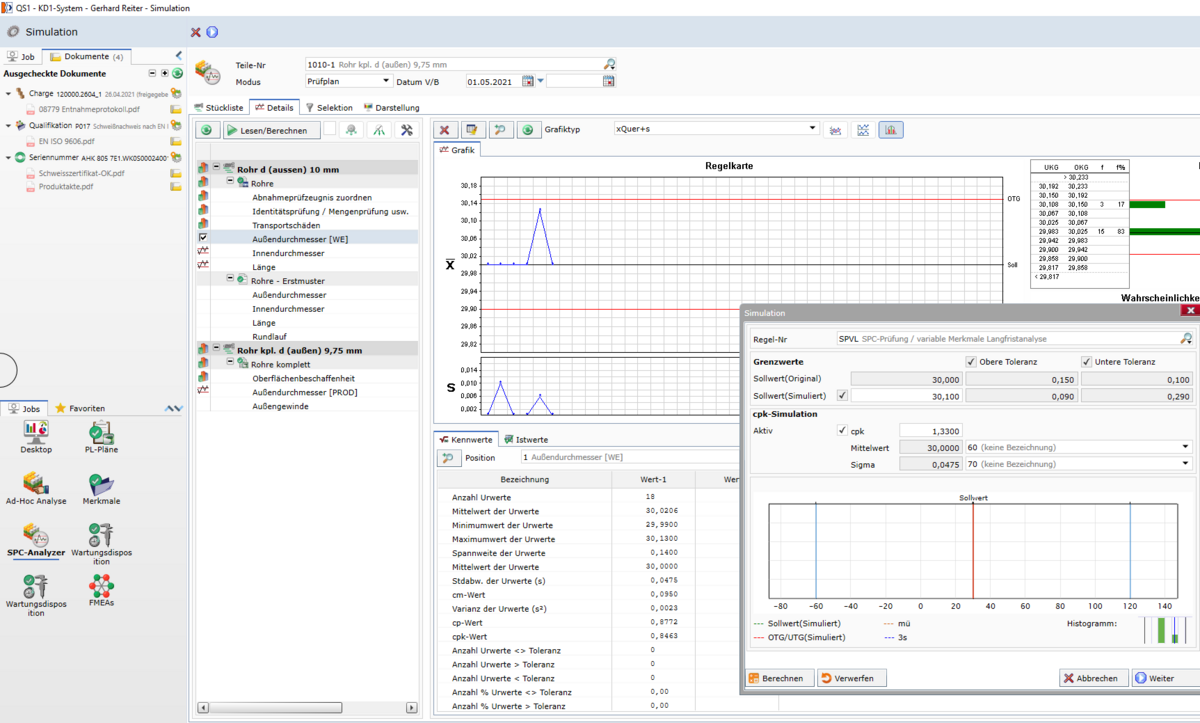Image resolution: width=1200 pixels, height=723 pixels.
Task: Click the magnifier icon in chart toolbar
Action: pyautogui.click(x=500, y=130)
